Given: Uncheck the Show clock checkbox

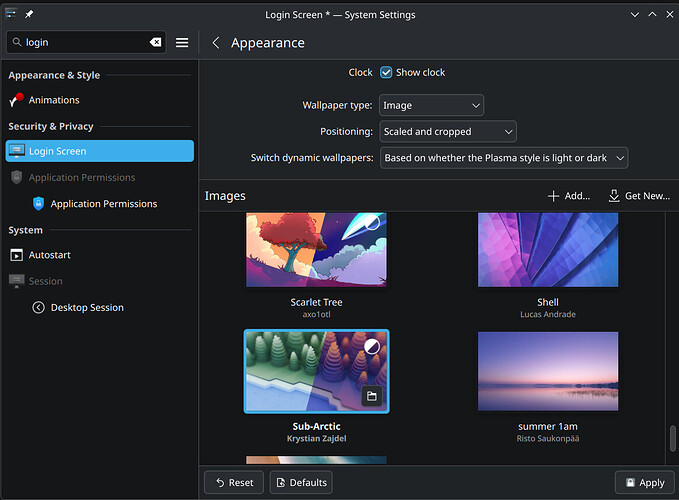Looking at the screenshot, I should click(x=386, y=73).
